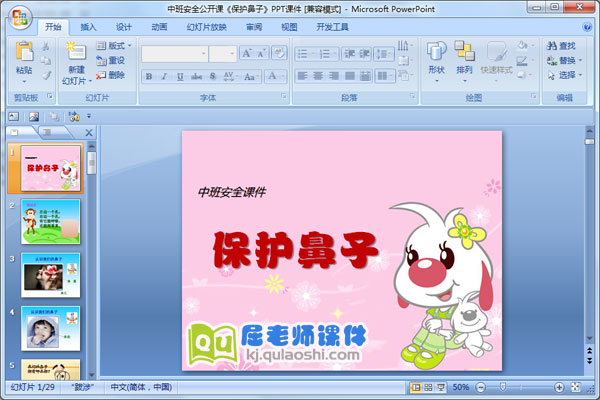Open the Line Spacing dropdown

(384, 54)
